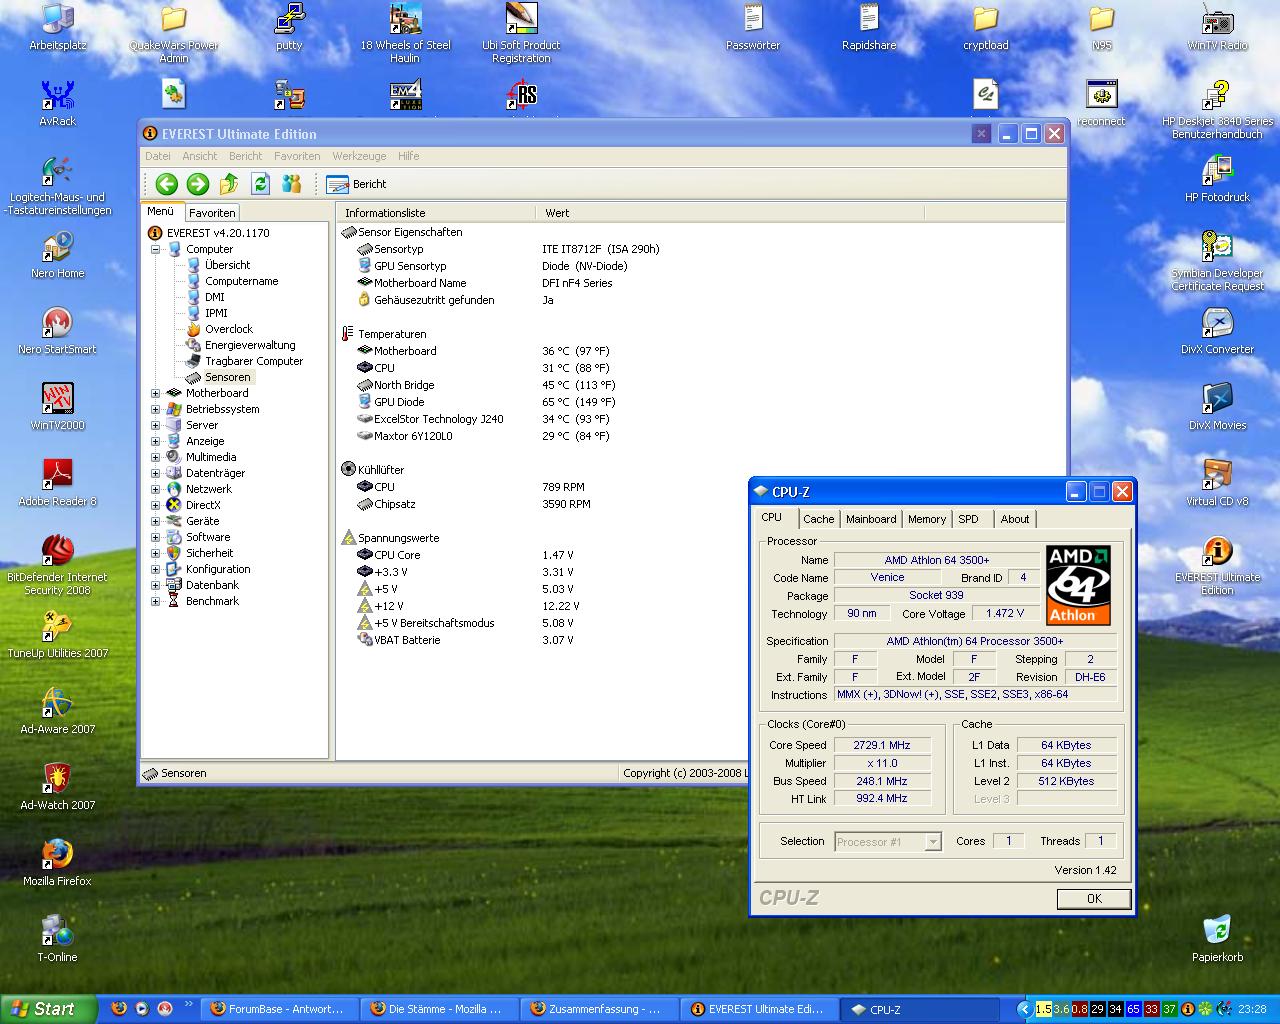Switch to the Favoriten tab in sidebar
This screenshot has height=1024, width=1280.
[212, 213]
